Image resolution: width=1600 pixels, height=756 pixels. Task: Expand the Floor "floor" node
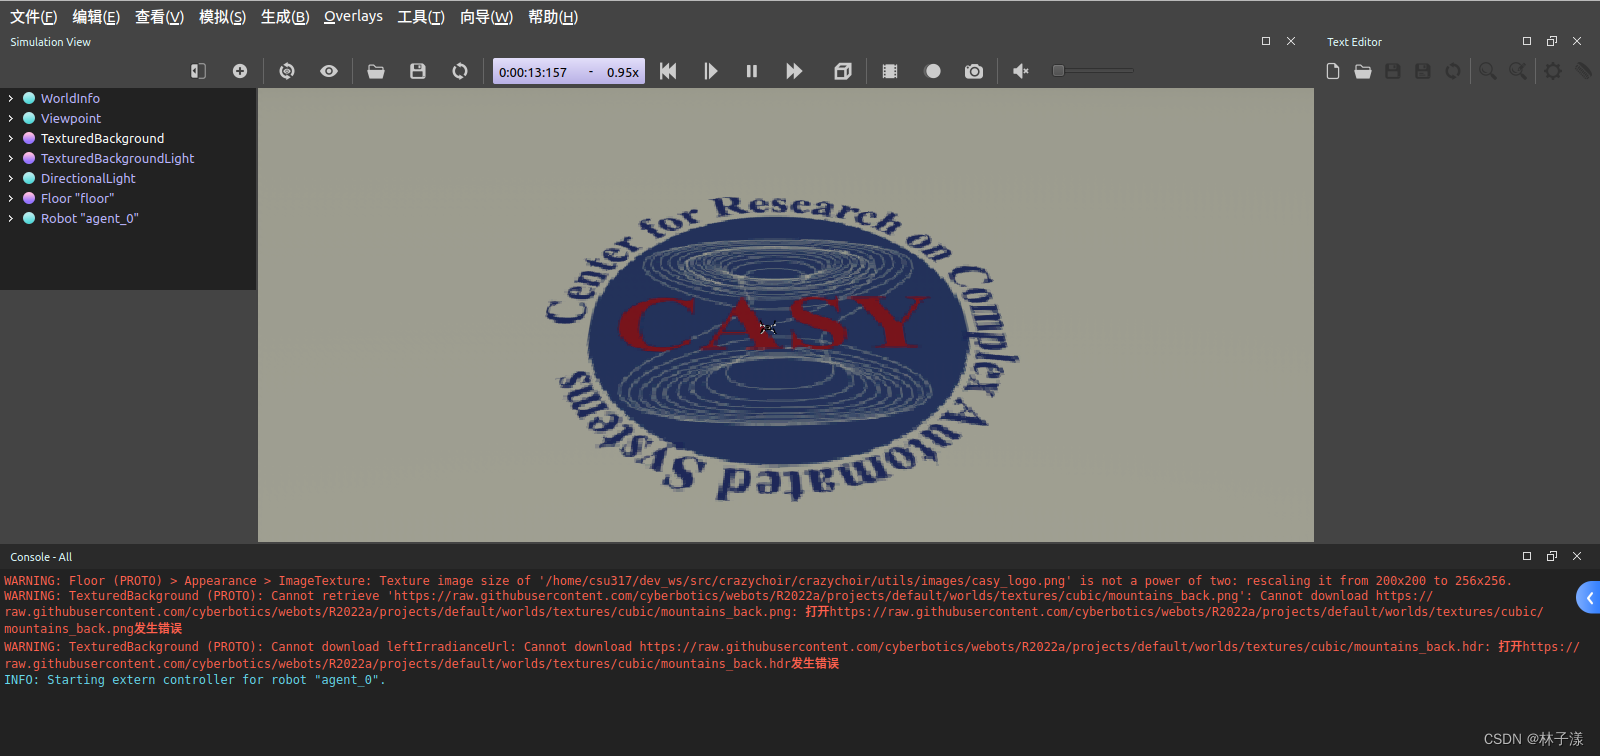click(x=10, y=198)
